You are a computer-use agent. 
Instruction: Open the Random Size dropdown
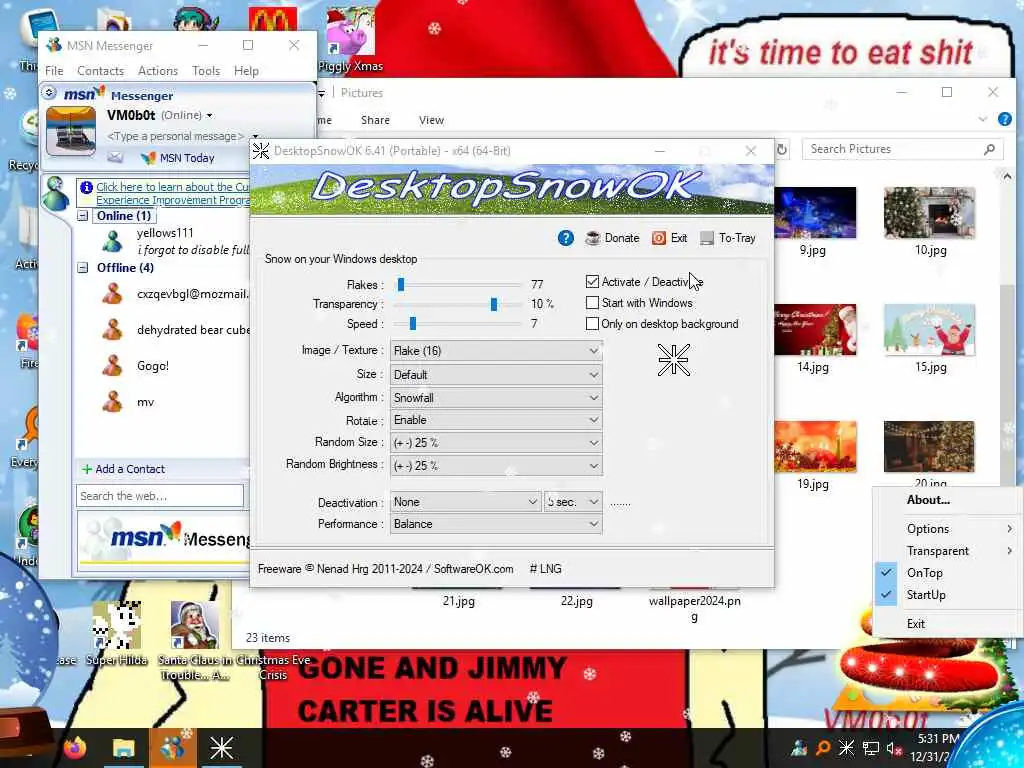496,443
